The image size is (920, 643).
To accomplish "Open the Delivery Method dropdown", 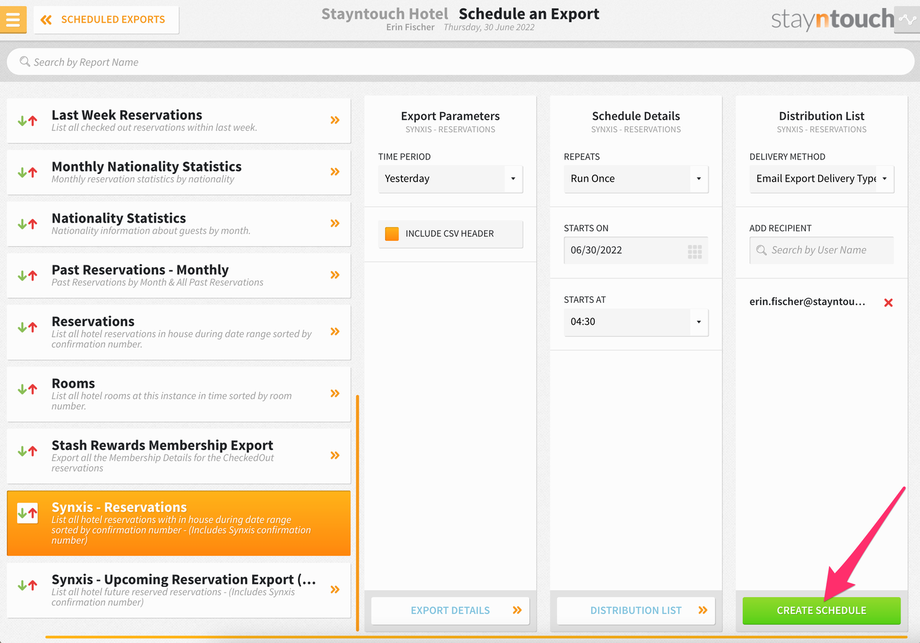I will pos(821,179).
